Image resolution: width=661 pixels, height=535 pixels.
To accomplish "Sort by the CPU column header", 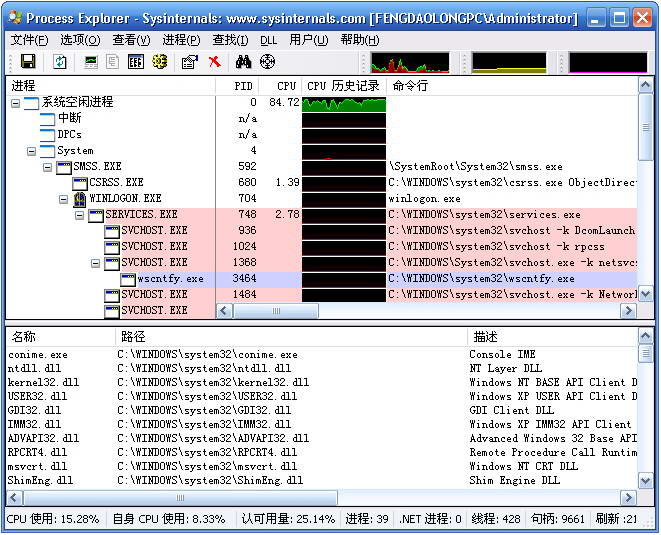I will coord(280,86).
